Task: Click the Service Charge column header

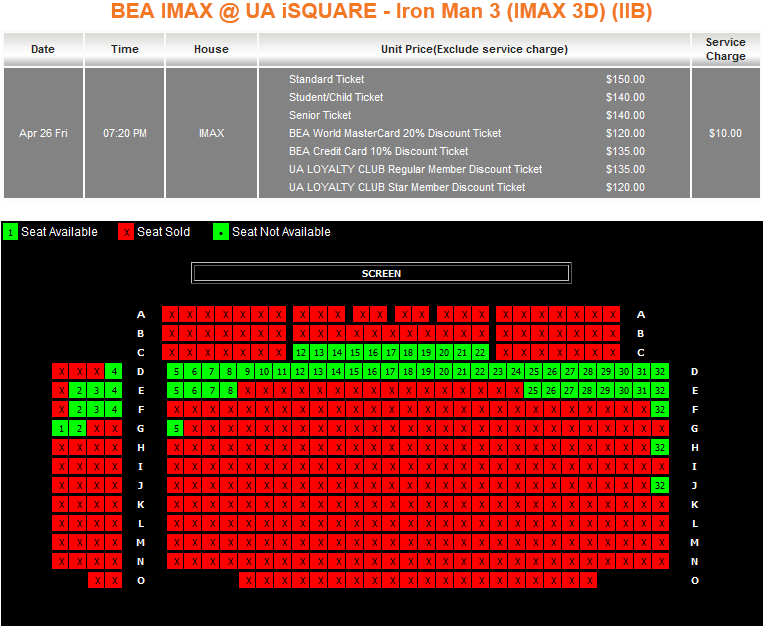Action: tap(725, 49)
